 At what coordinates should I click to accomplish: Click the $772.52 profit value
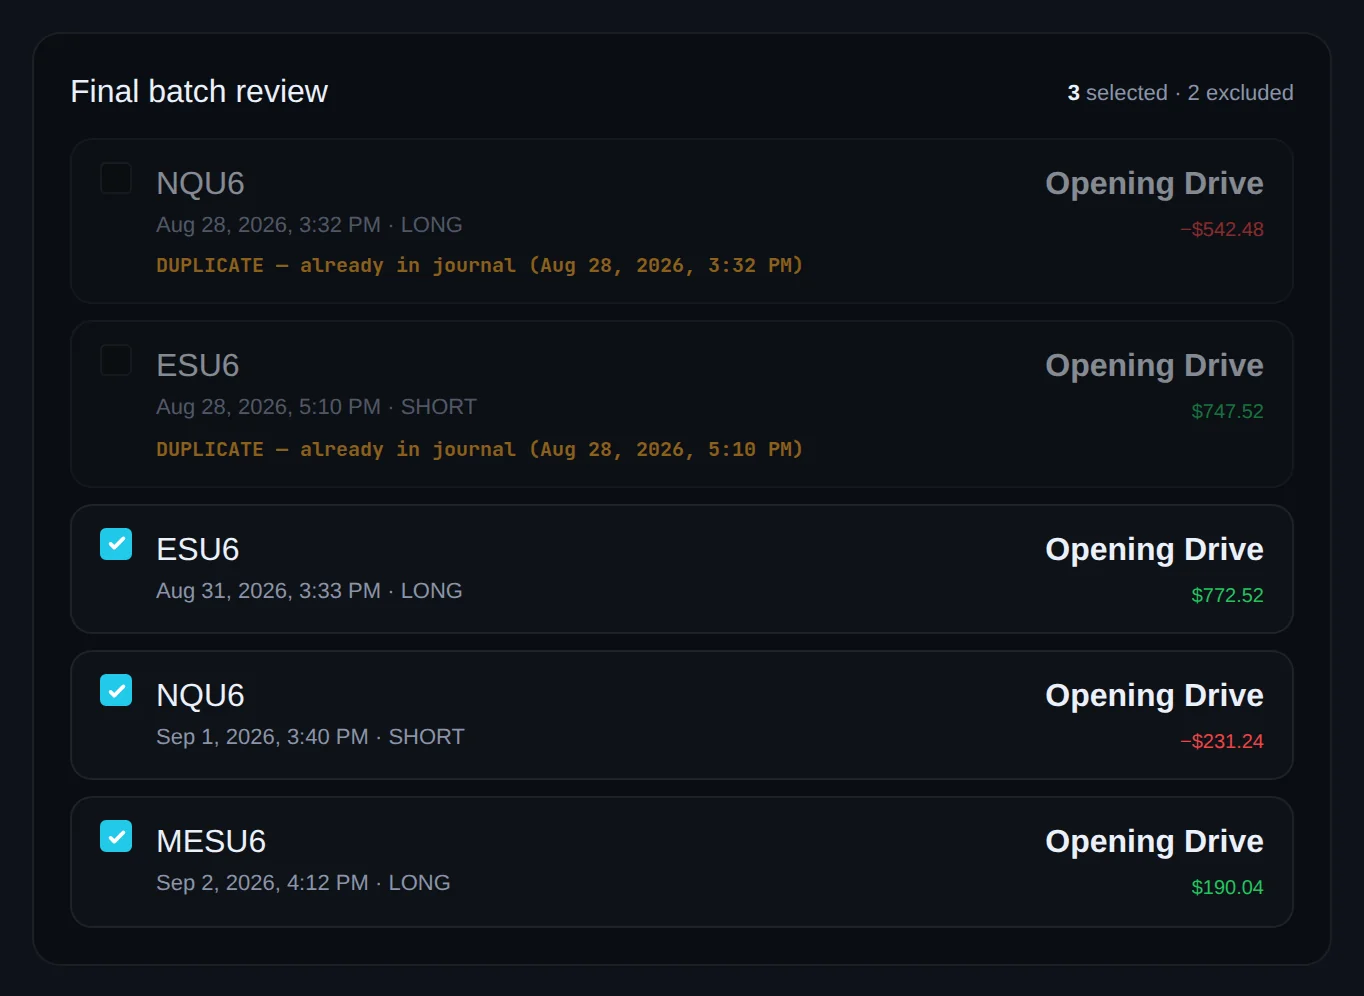pos(1227,595)
